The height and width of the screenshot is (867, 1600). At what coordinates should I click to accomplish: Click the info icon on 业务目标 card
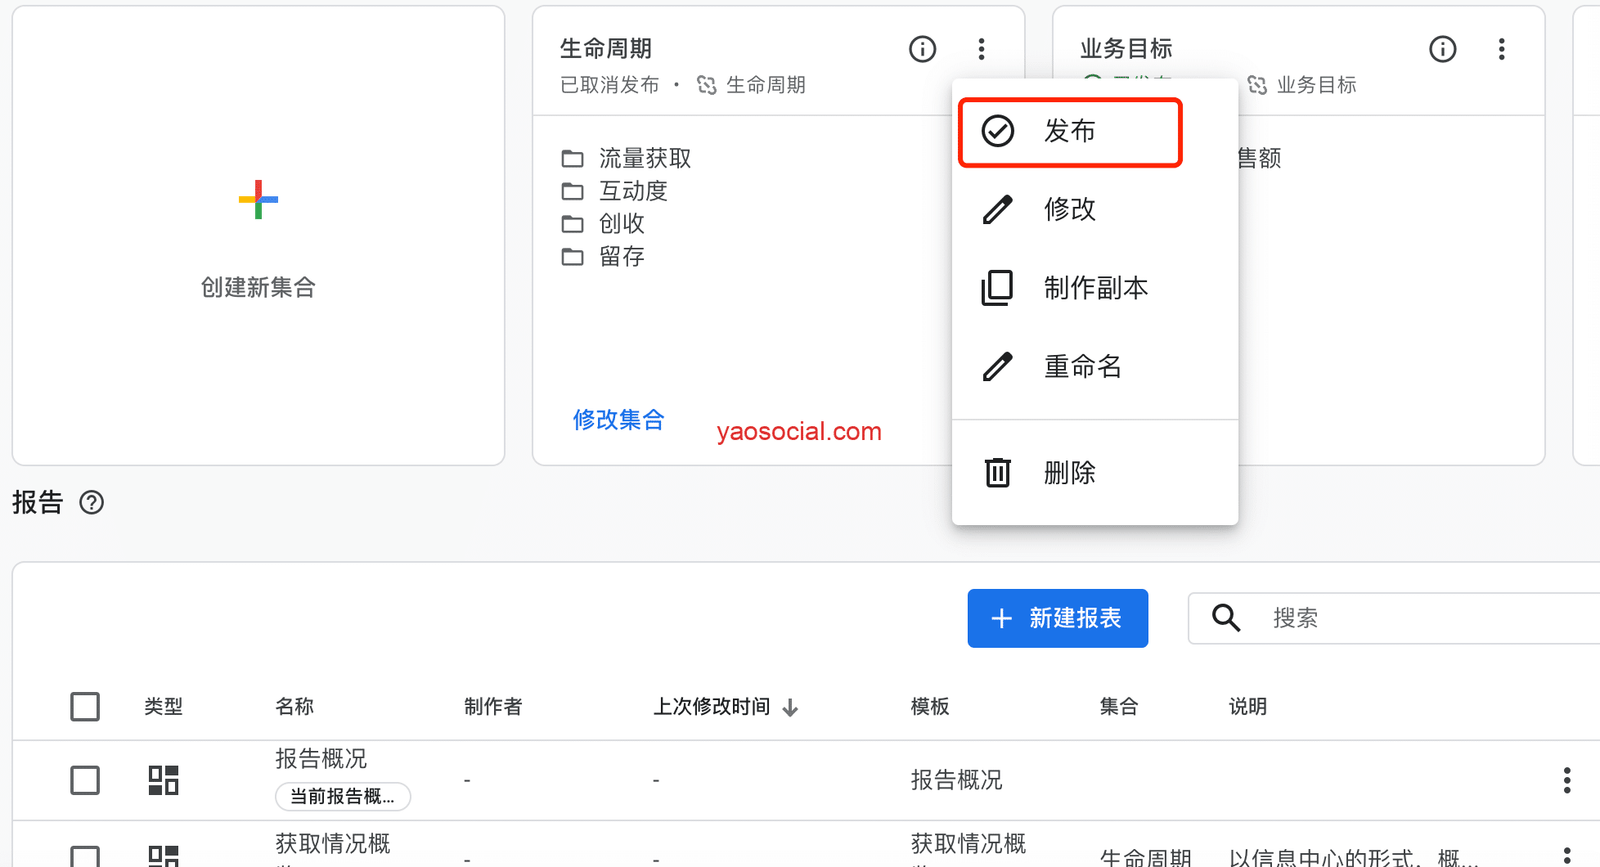[1442, 49]
